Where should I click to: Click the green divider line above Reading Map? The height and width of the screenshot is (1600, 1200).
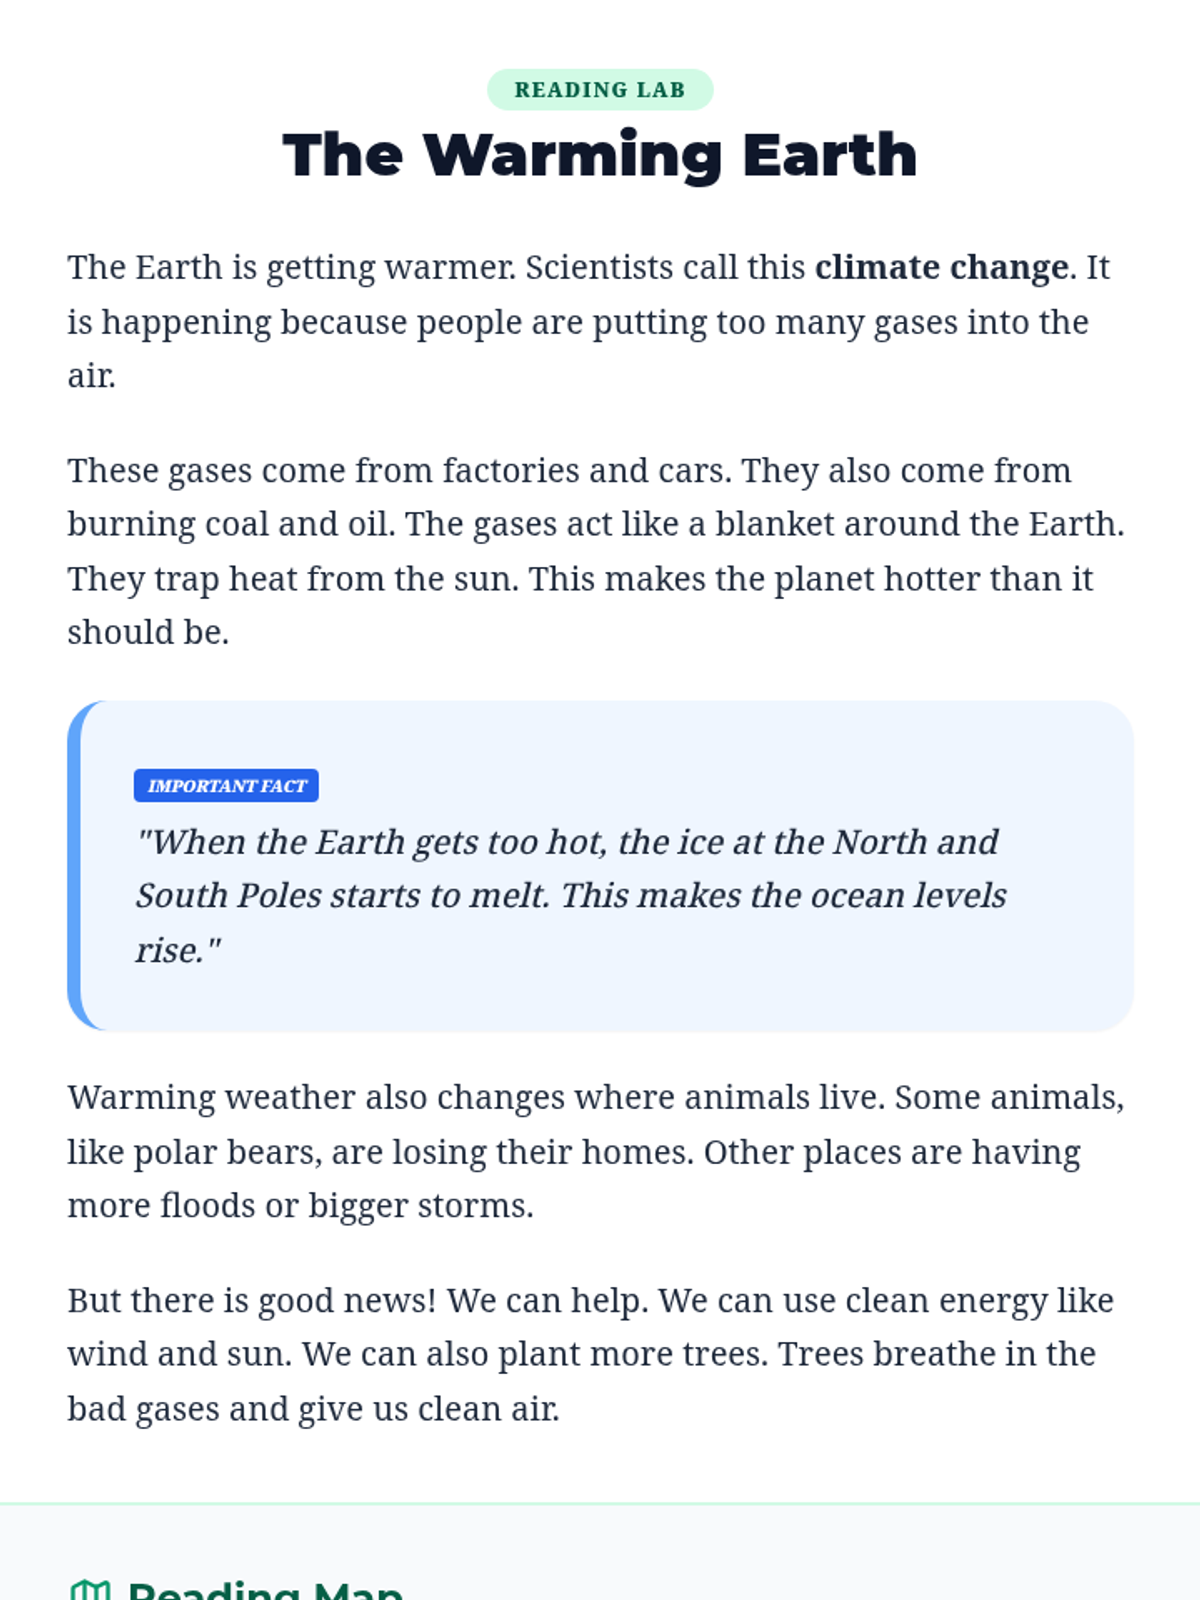pos(600,1503)
